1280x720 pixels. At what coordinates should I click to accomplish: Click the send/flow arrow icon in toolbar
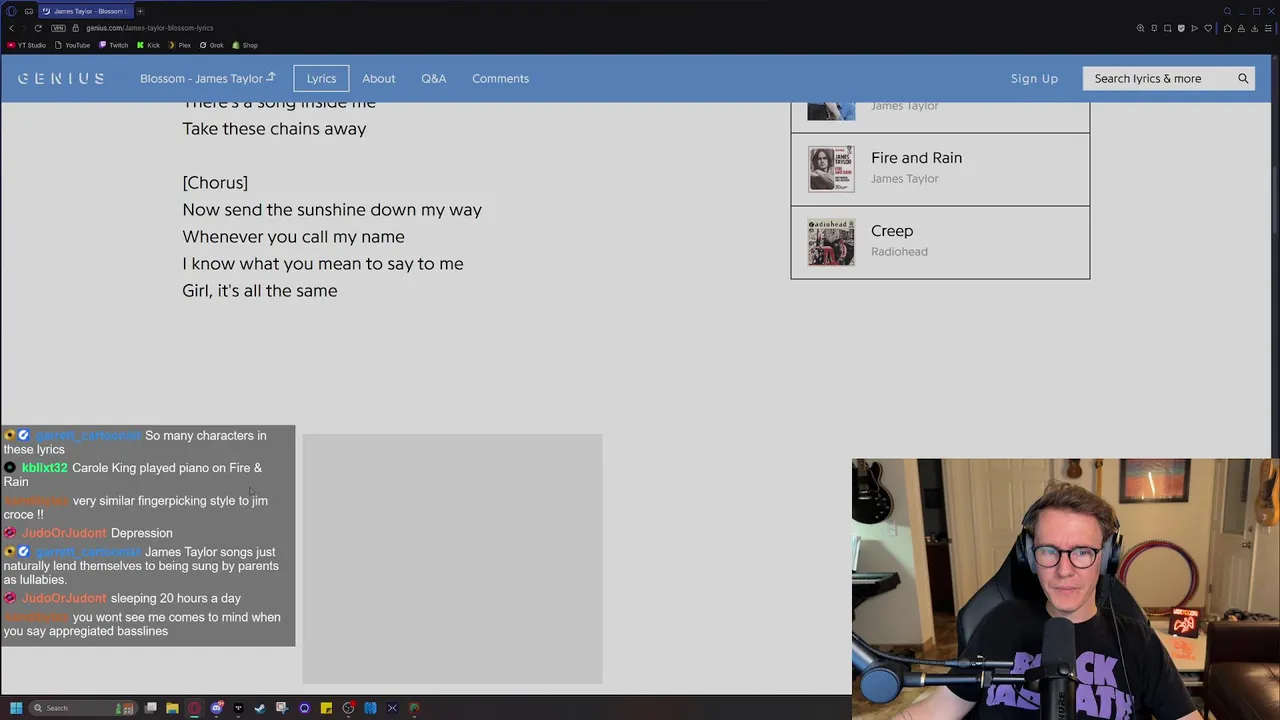point(1194,28)
